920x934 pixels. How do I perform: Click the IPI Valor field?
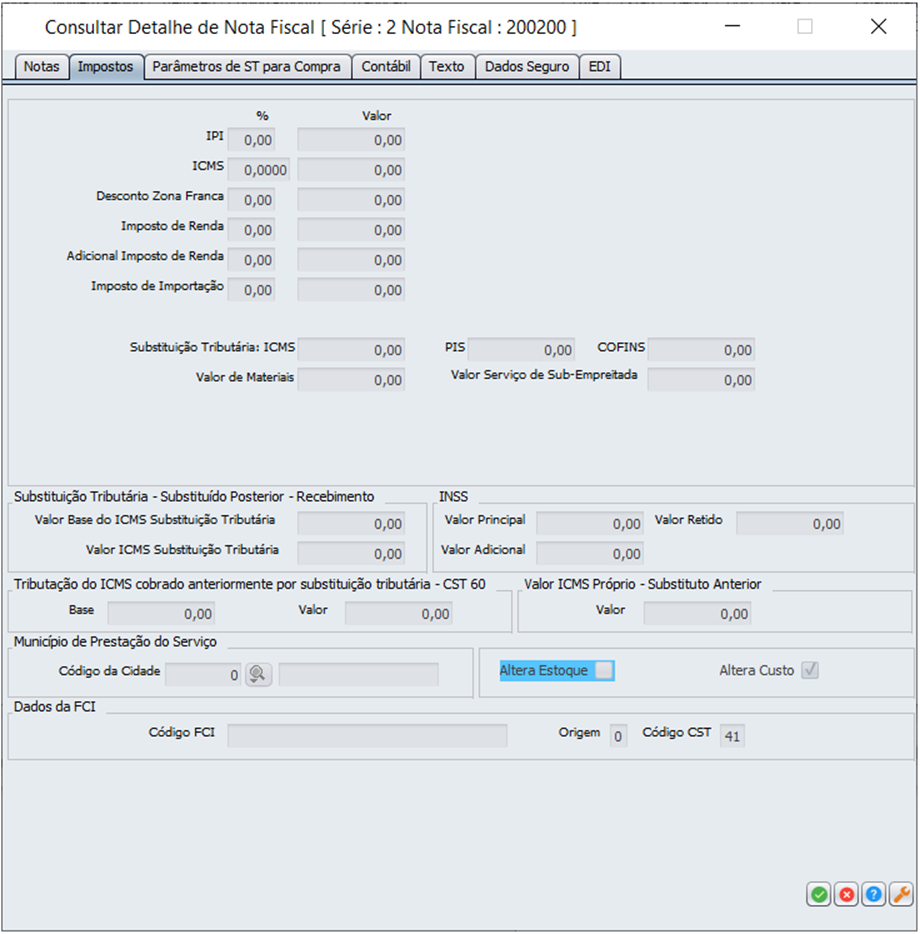coord(351,140)
